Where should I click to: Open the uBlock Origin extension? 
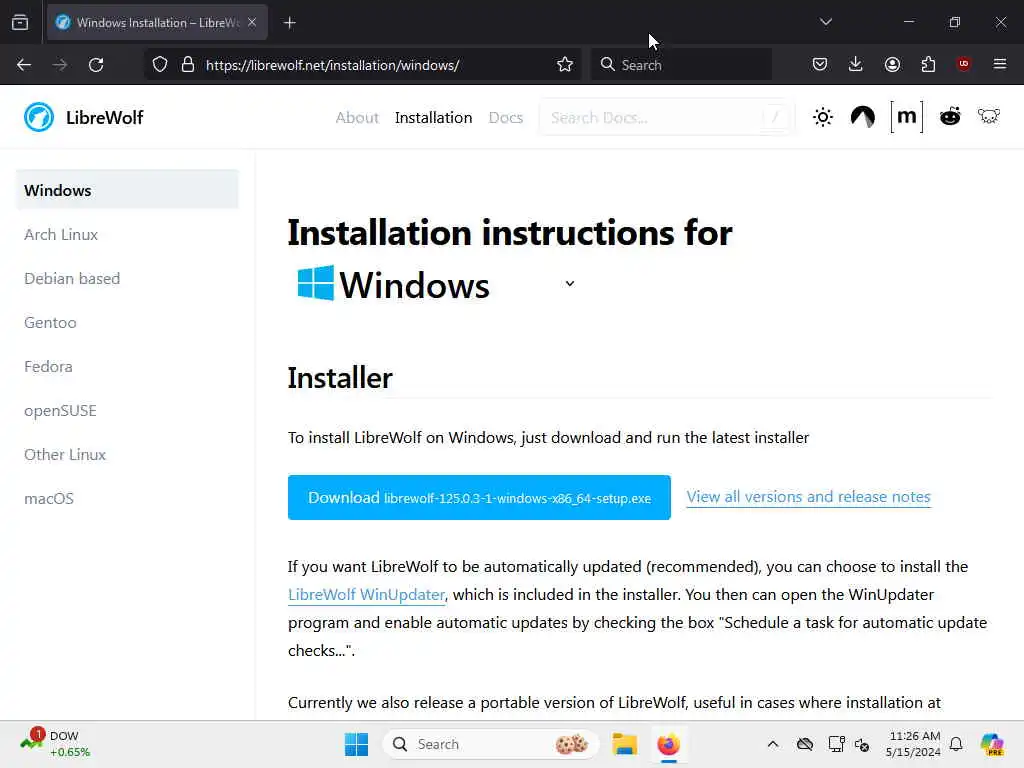click(x=963, y=64)
